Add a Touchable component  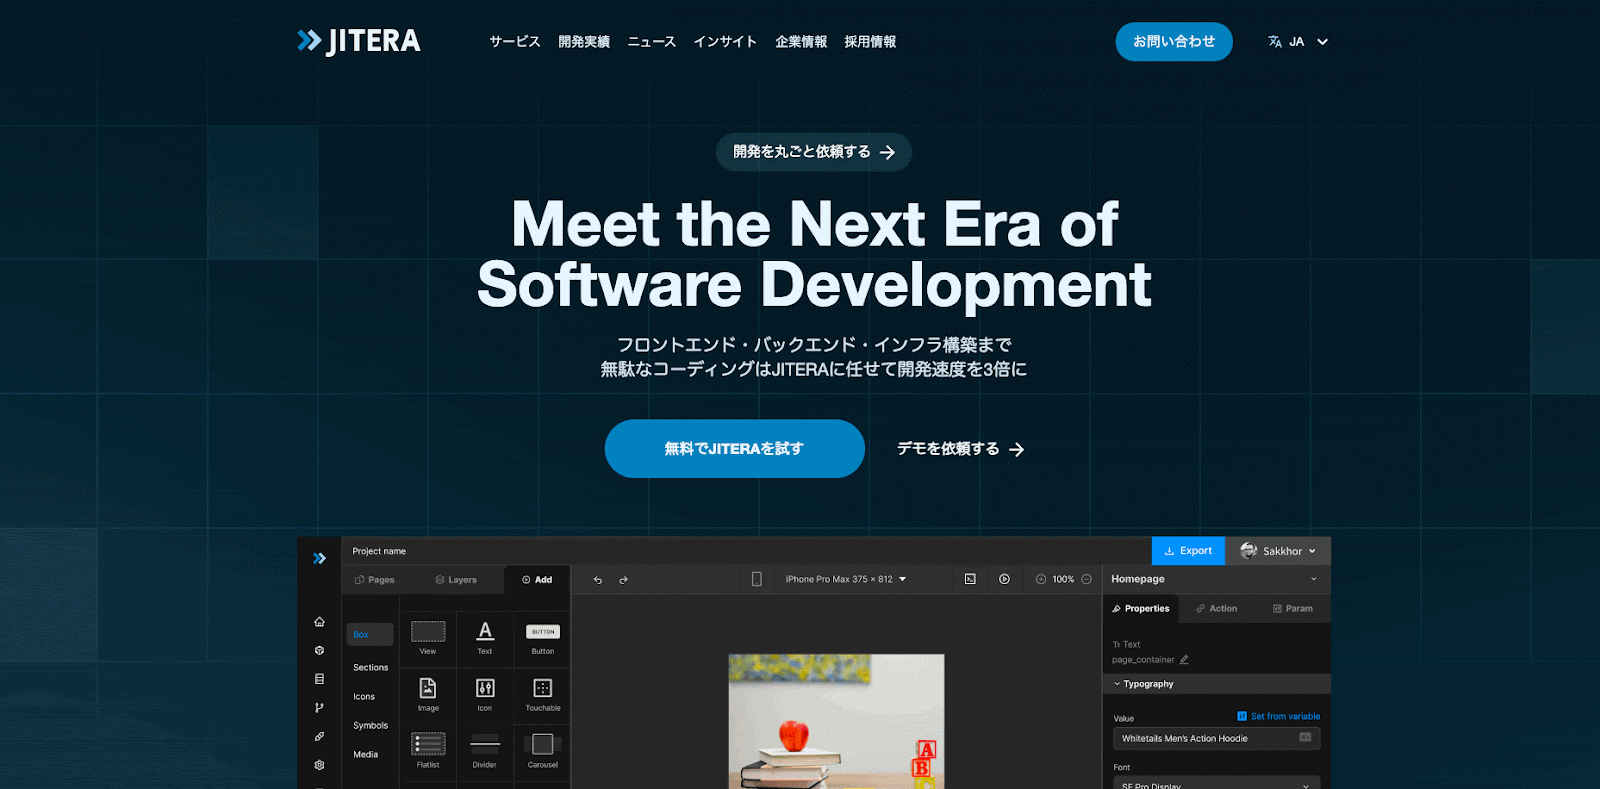point(543,694)
